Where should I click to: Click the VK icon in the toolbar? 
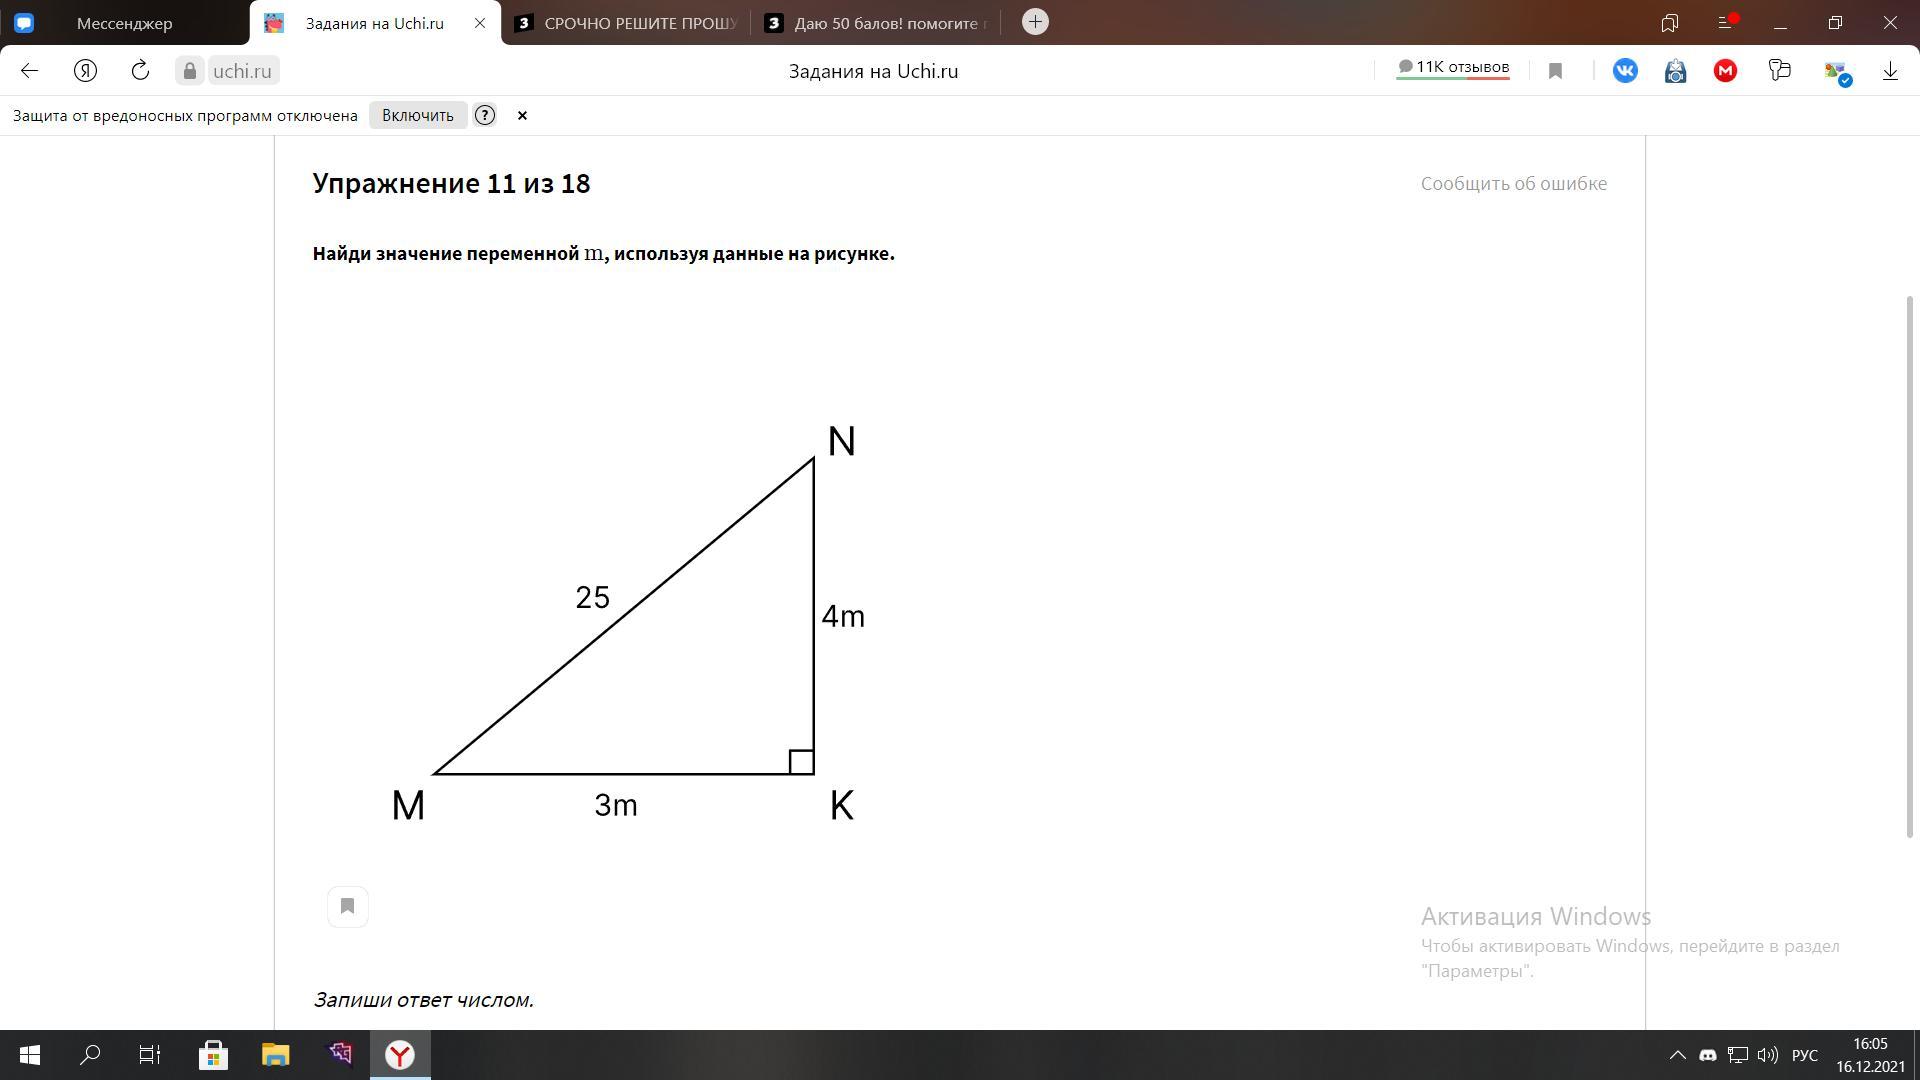coord(1625,71)
